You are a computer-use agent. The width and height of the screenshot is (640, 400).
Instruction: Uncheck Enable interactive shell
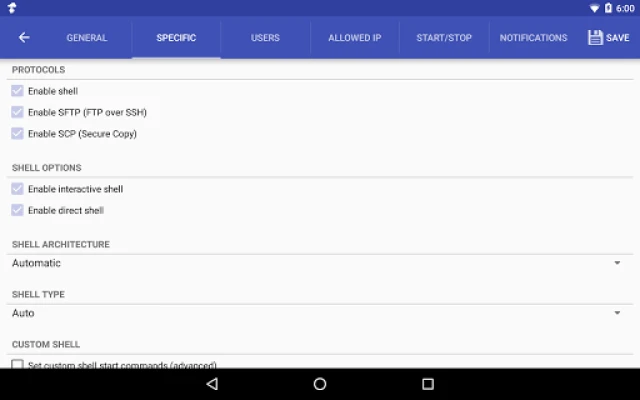pyautogui.click(x=17, y=189)
